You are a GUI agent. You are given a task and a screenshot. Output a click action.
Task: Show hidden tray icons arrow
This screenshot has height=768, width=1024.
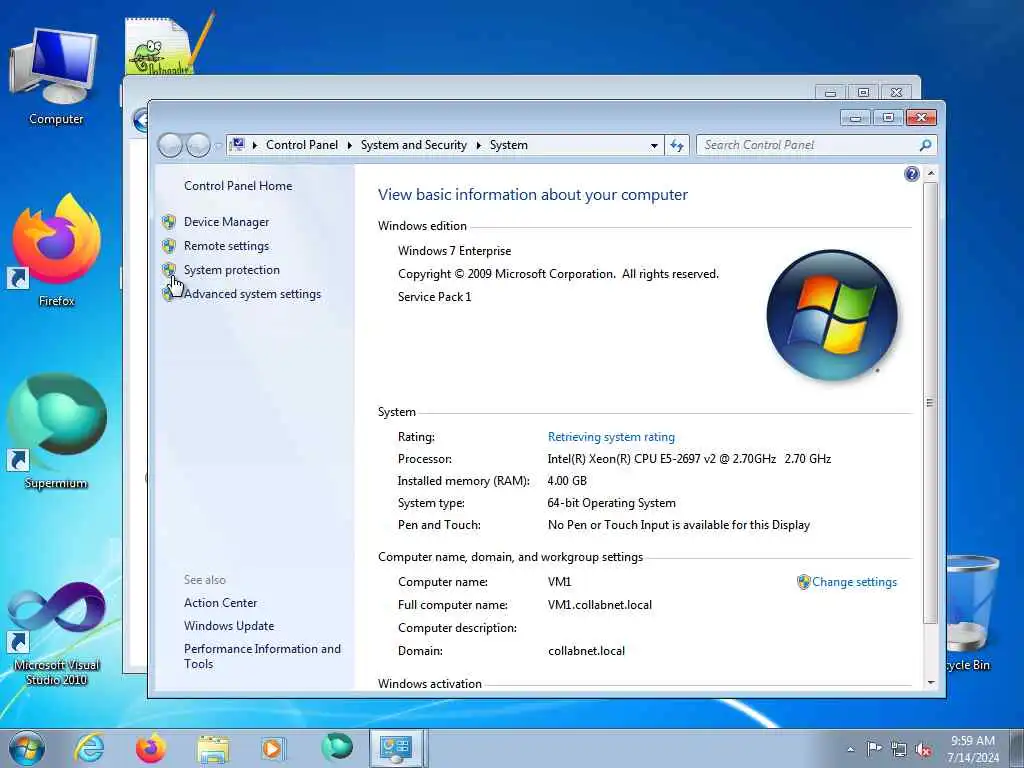pos(850,749)
